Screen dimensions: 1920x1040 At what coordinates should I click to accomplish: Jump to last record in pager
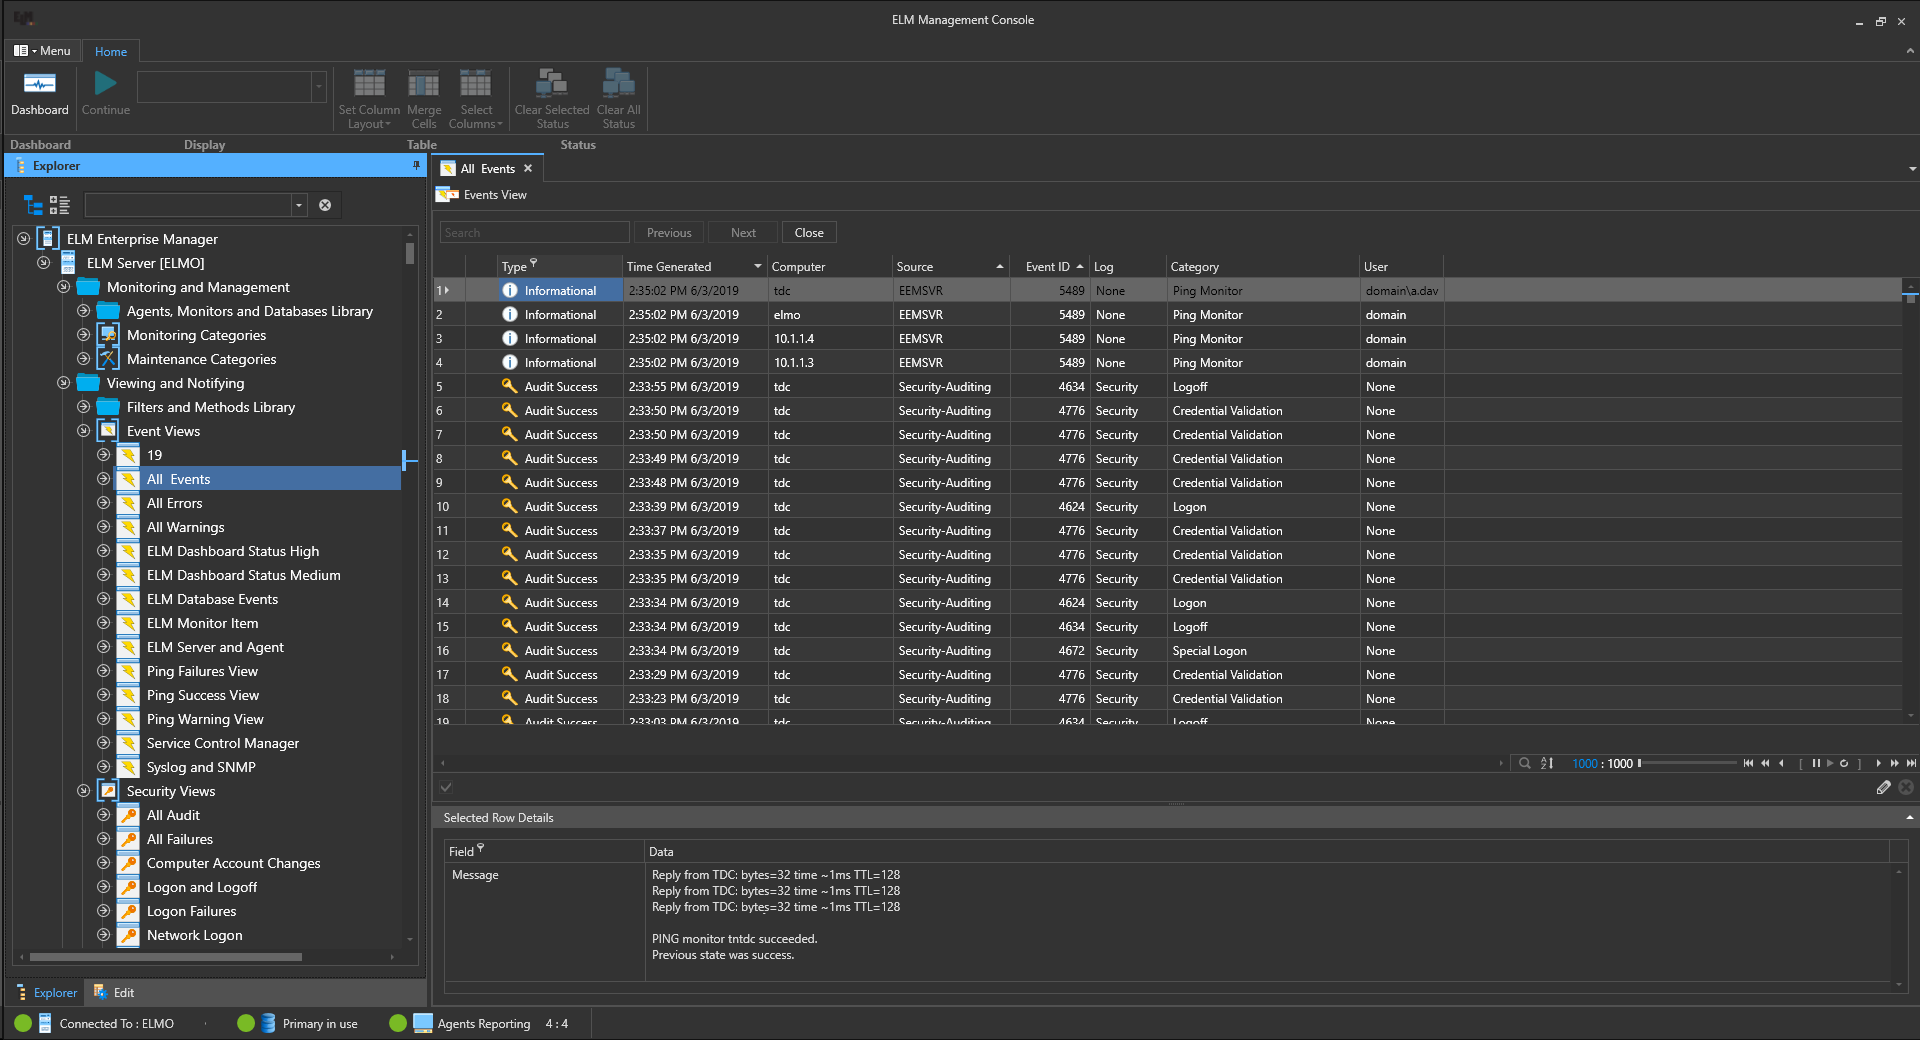point(1911,763)
